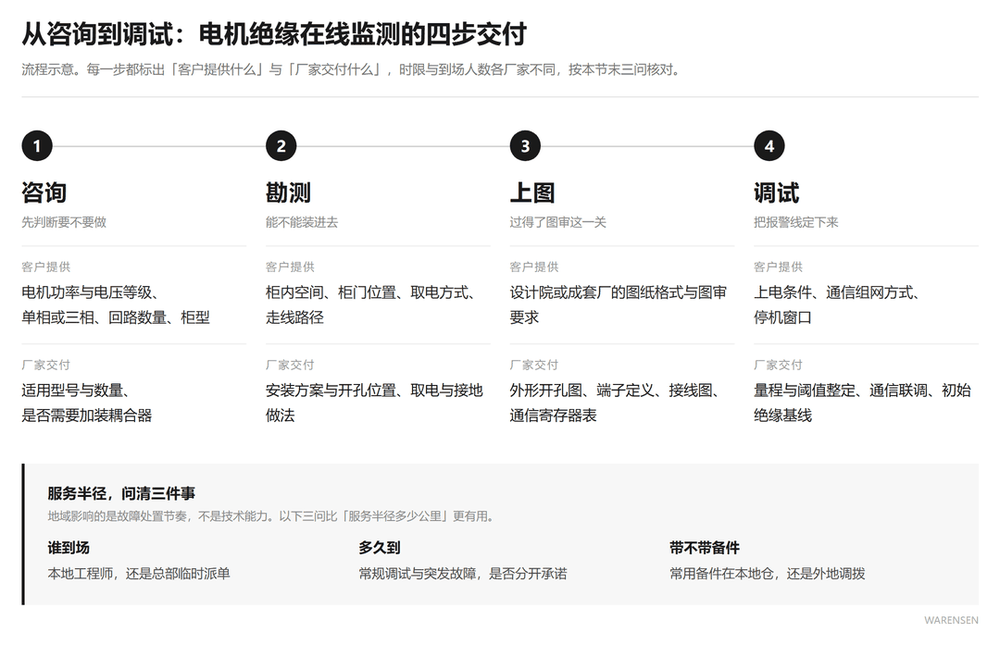The height and width of the screenshot is (645, 1000).
Task: Click the 谁到场 heading
Action: click(68, 547)
